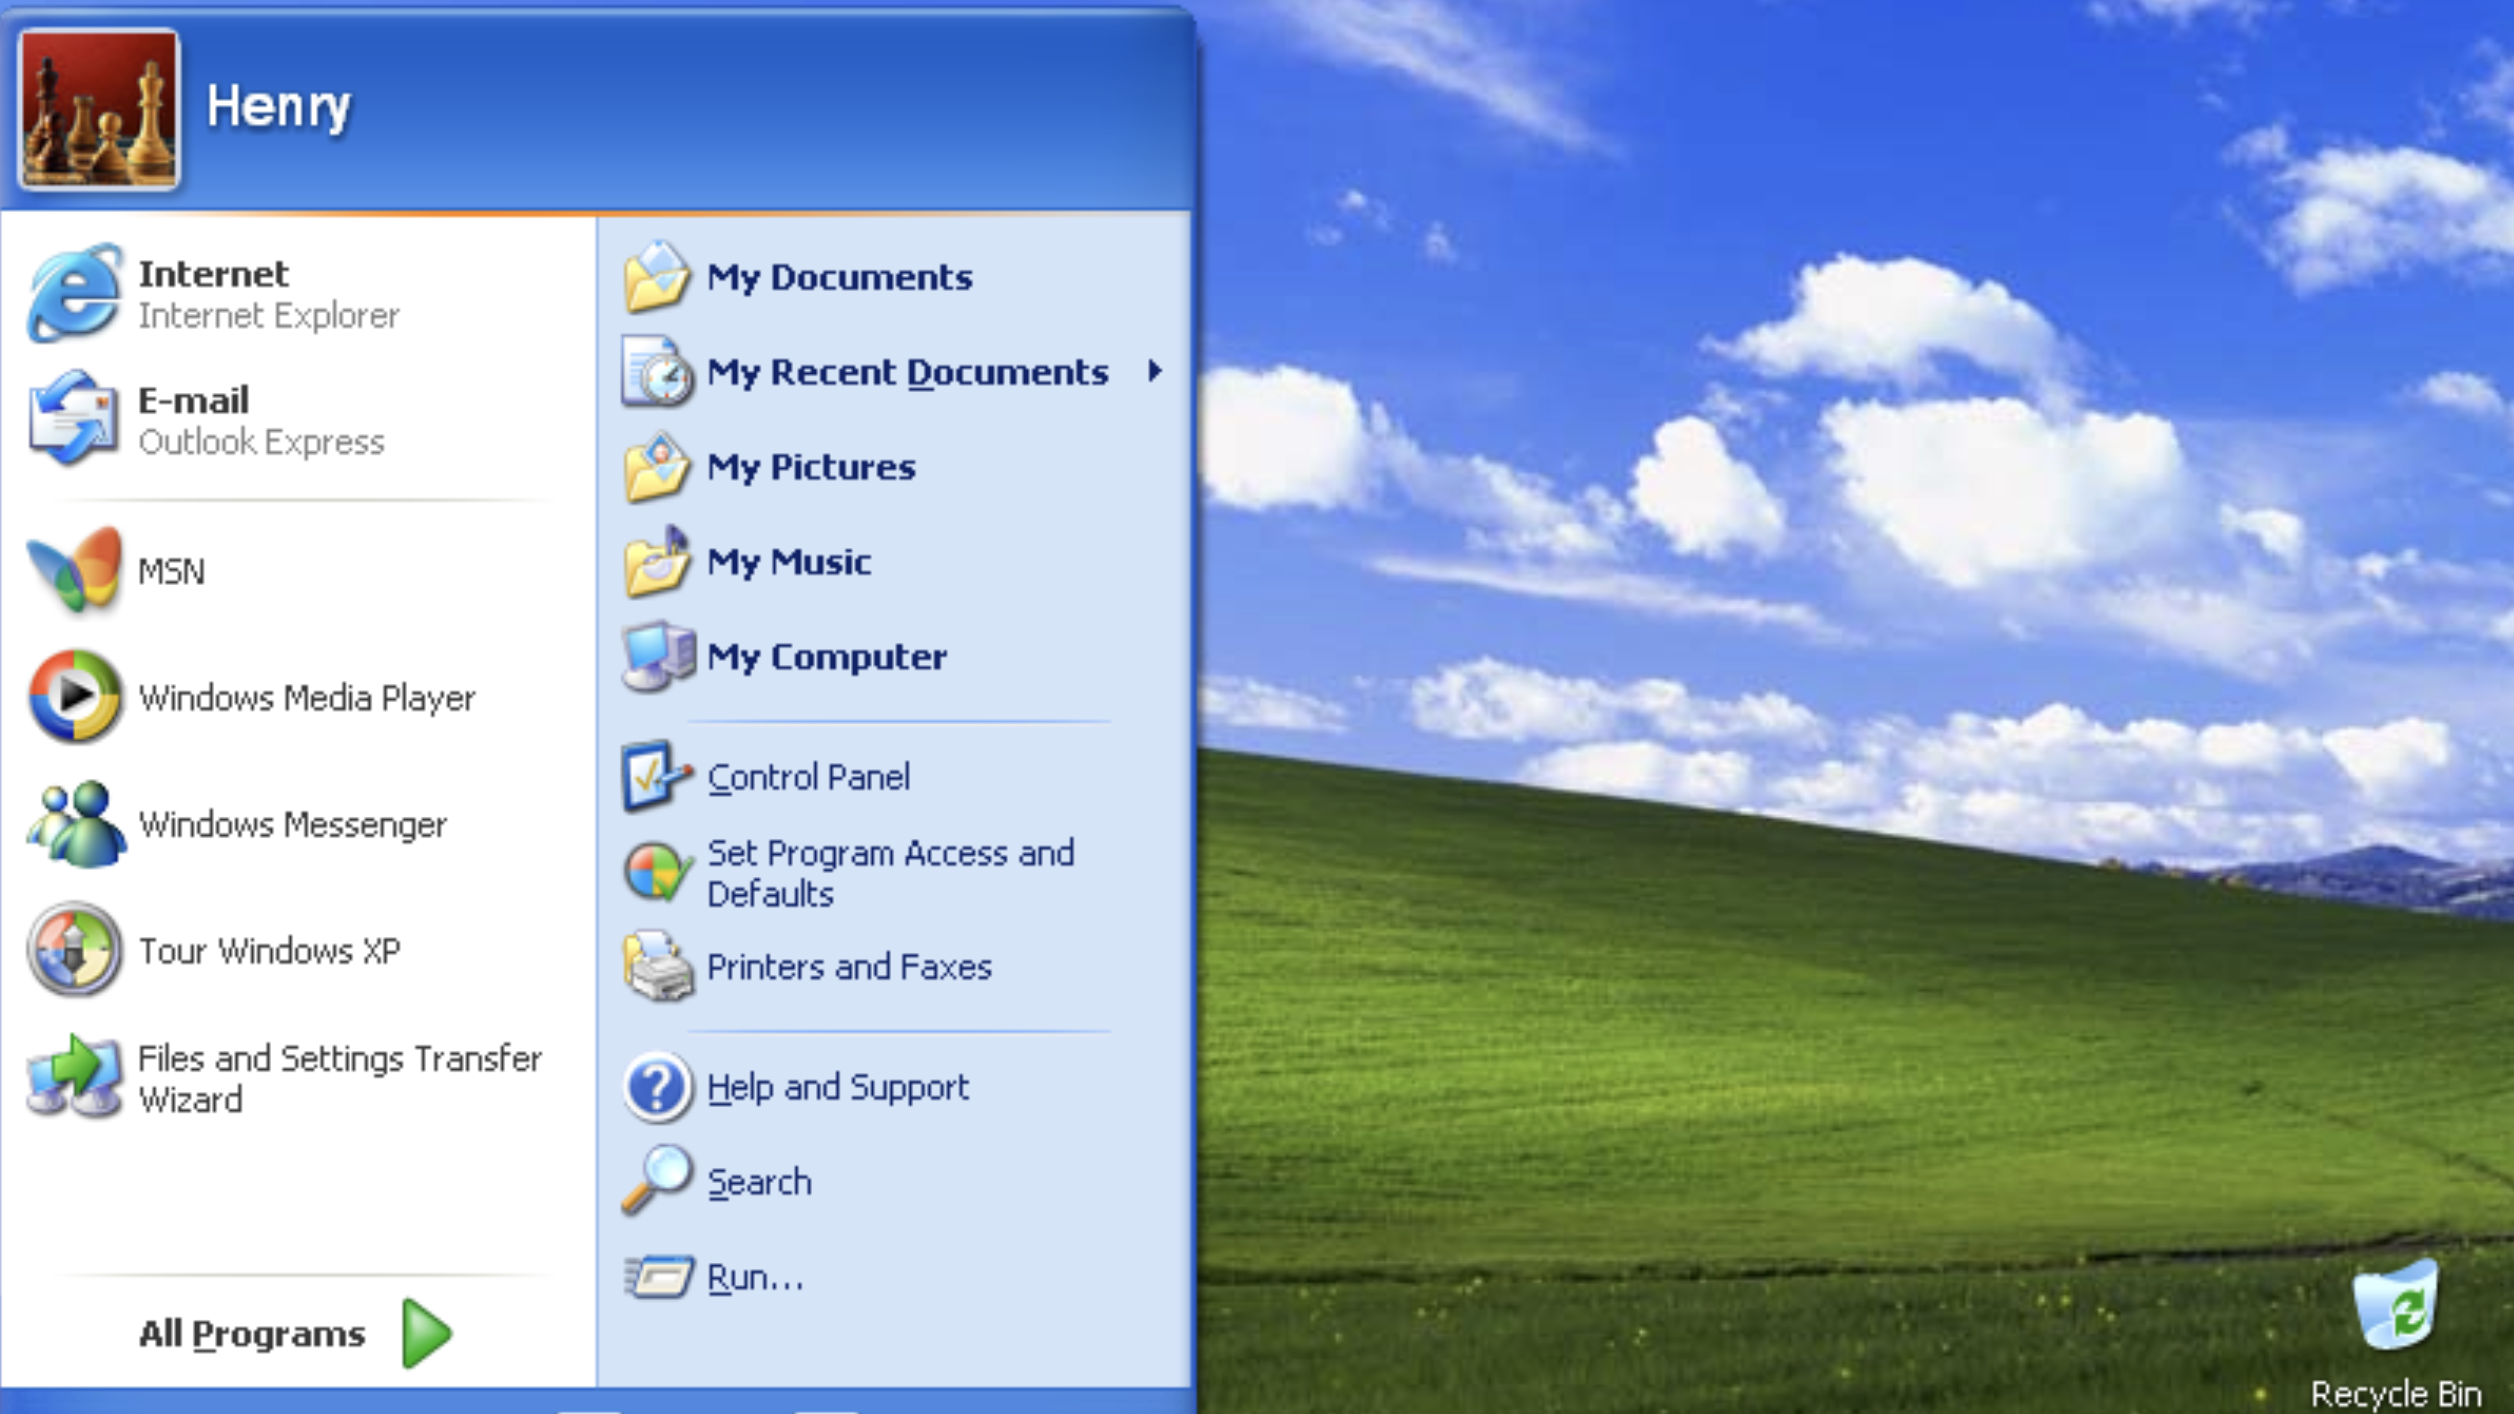The image size is (2514, 1414).
Task: Launch MSN
Action: 170,571
